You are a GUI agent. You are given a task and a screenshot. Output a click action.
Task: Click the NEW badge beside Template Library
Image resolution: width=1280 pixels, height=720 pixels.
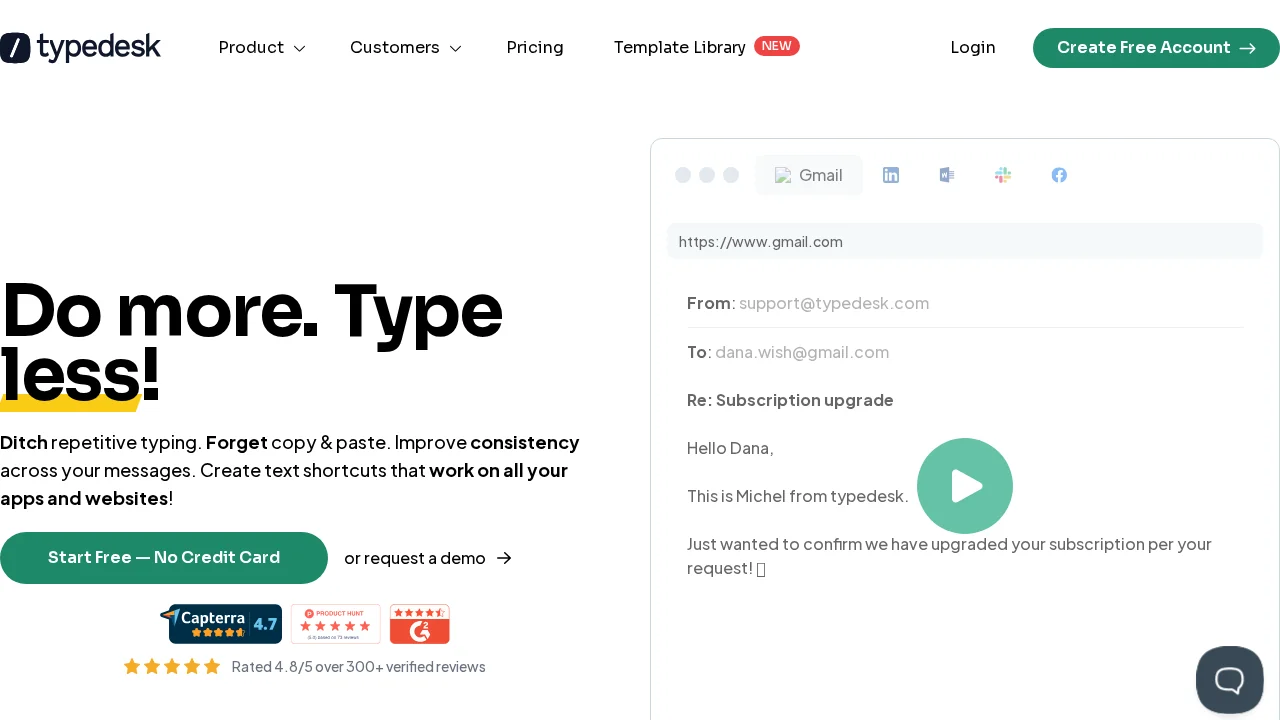pos(777,46)
